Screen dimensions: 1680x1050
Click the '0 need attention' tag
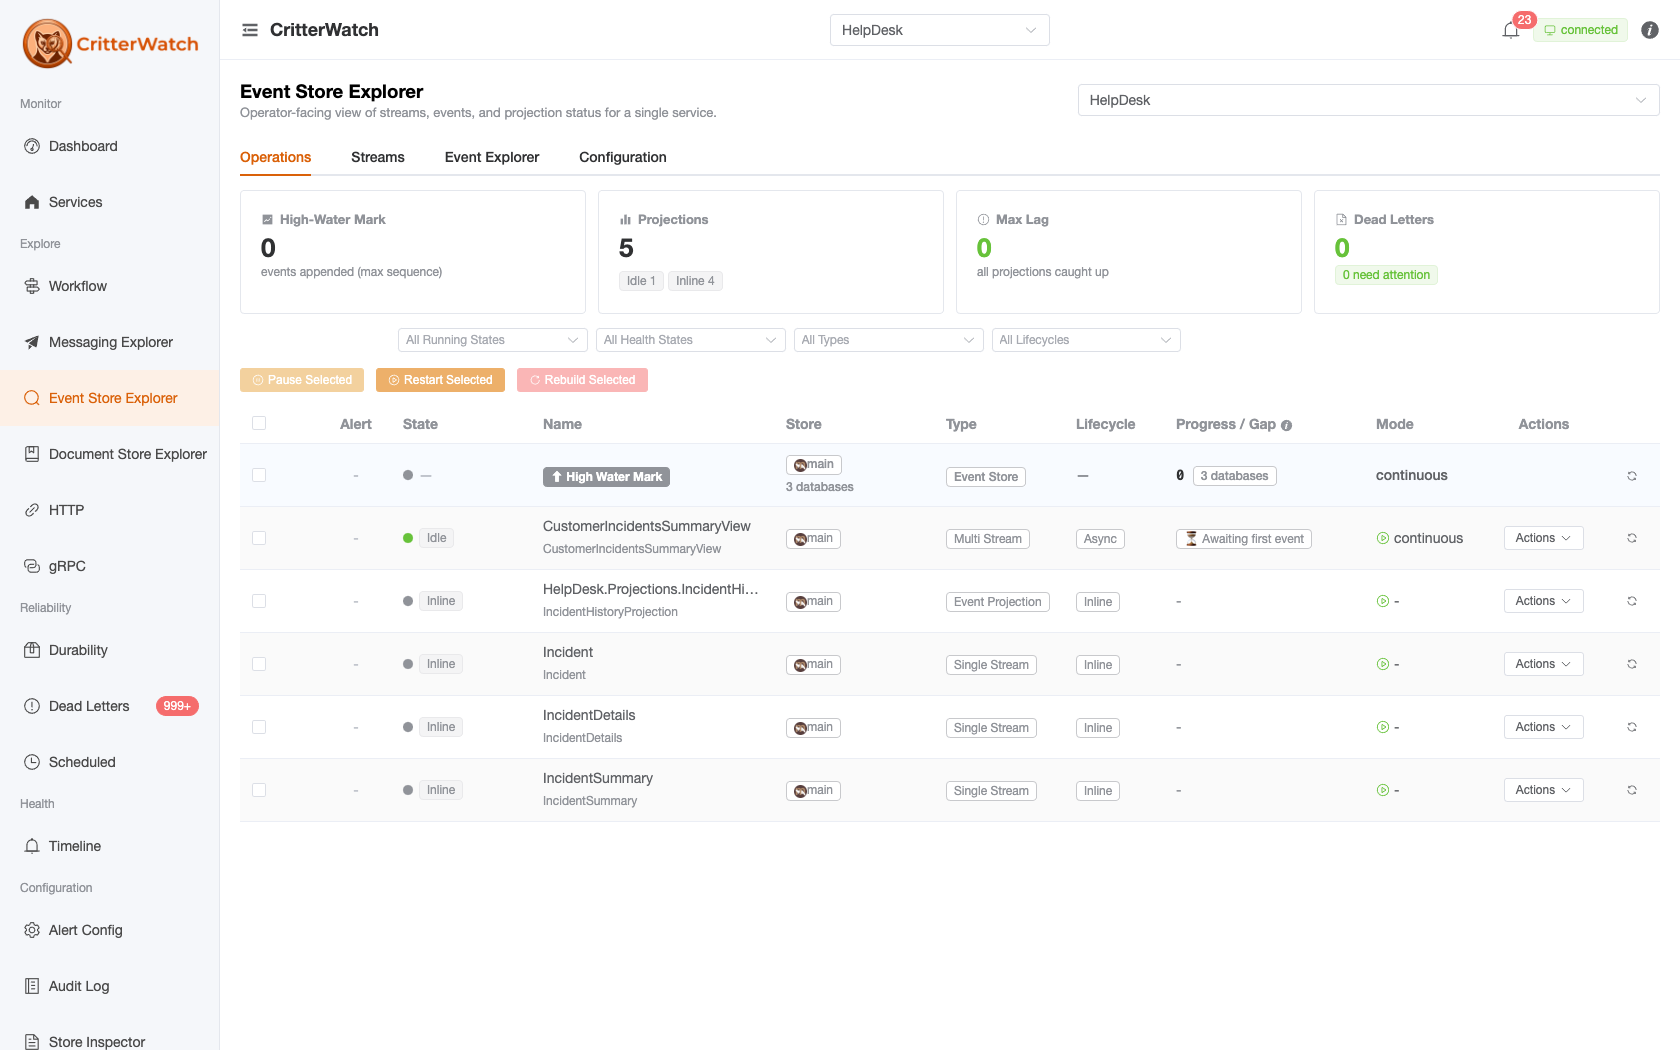pyautogui.click(x=1386, y=275)
